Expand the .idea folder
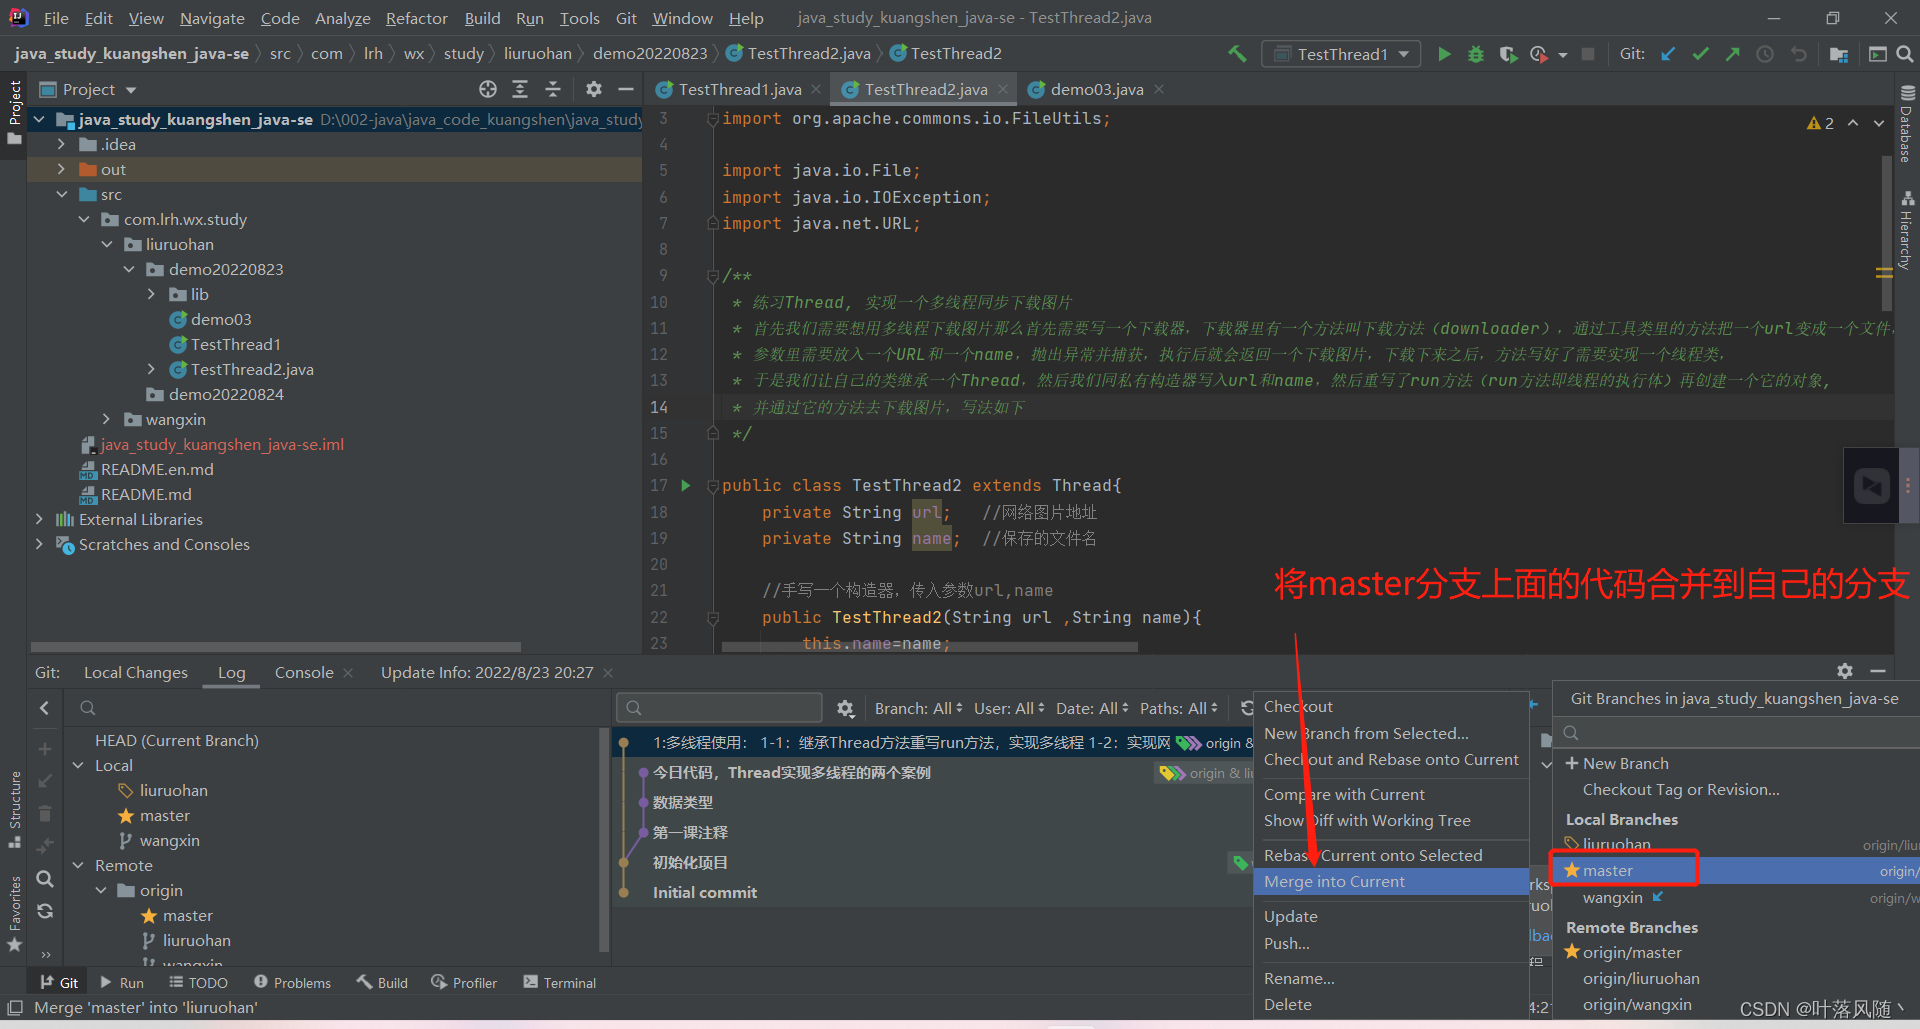1920x1029 pixels. click(61, 144)
